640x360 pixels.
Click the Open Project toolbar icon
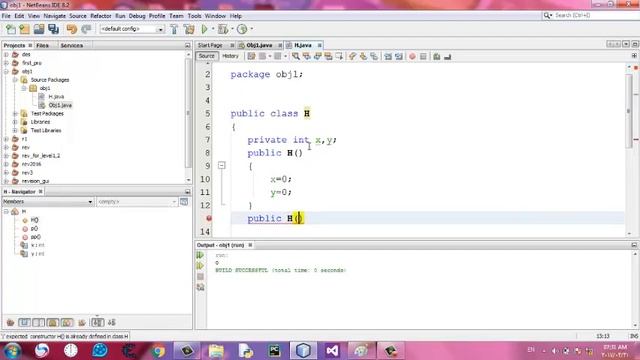click(x=39, y=29)
